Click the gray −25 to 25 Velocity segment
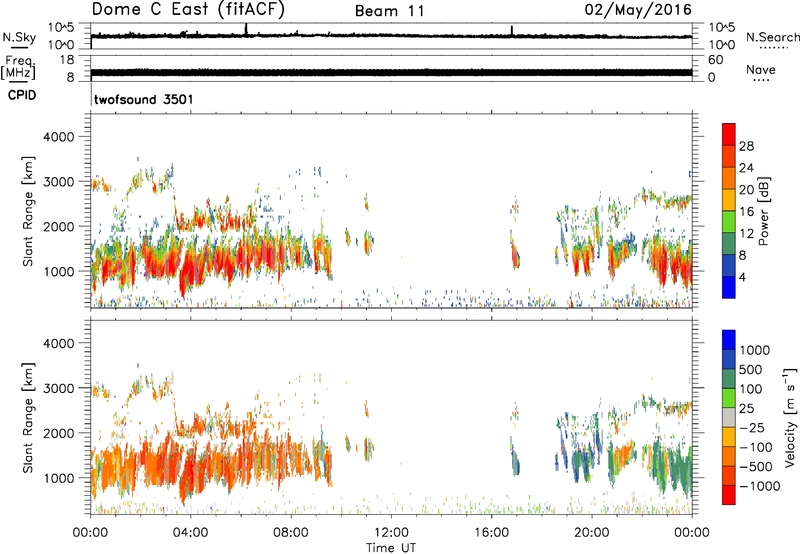 [x=729, y=418]
